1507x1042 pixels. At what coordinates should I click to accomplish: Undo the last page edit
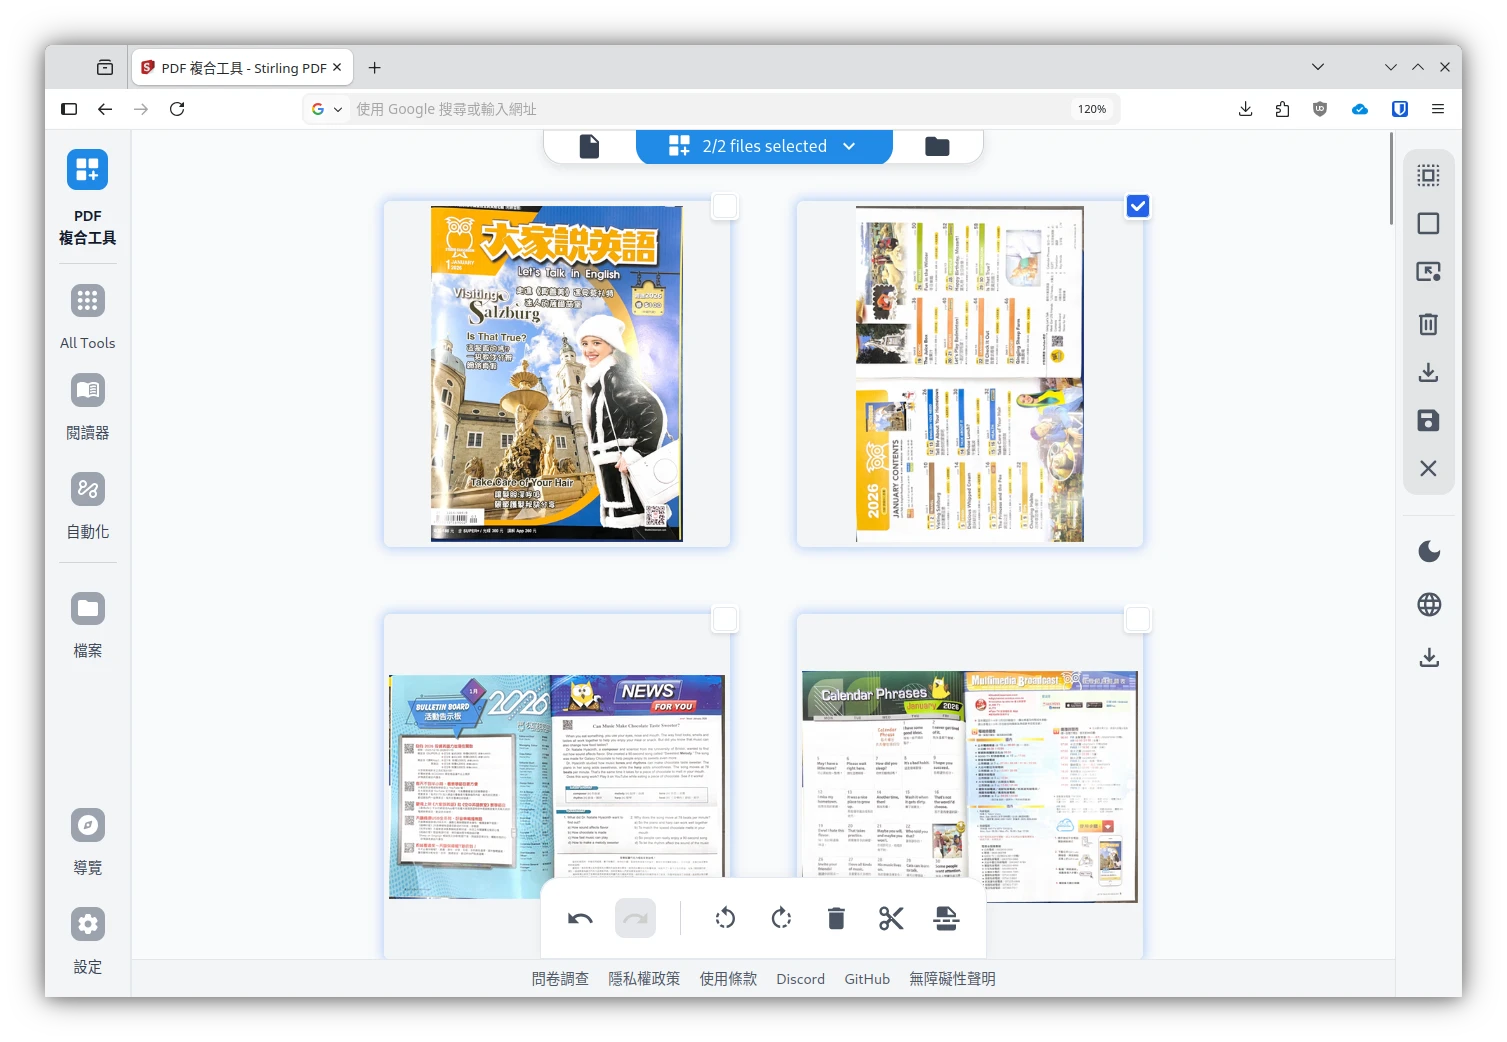coord(580,918)
